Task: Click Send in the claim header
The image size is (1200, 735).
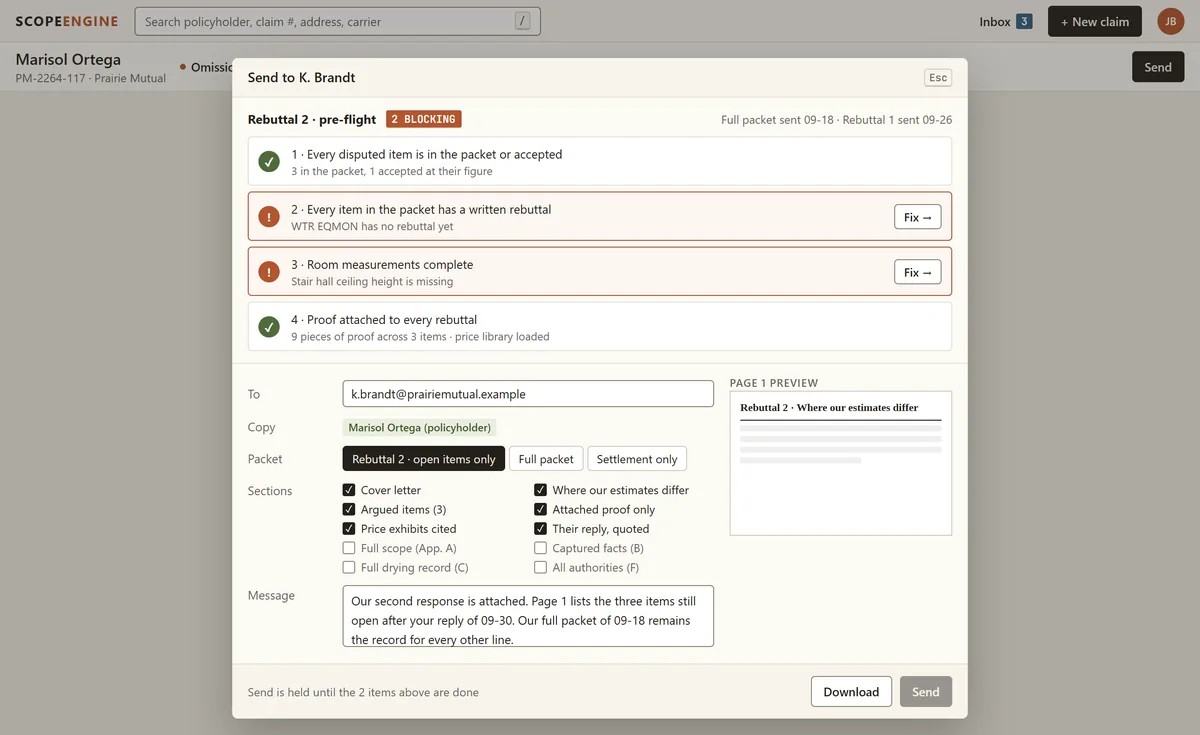Action: pyautogui.click(x=1158, y=67)
